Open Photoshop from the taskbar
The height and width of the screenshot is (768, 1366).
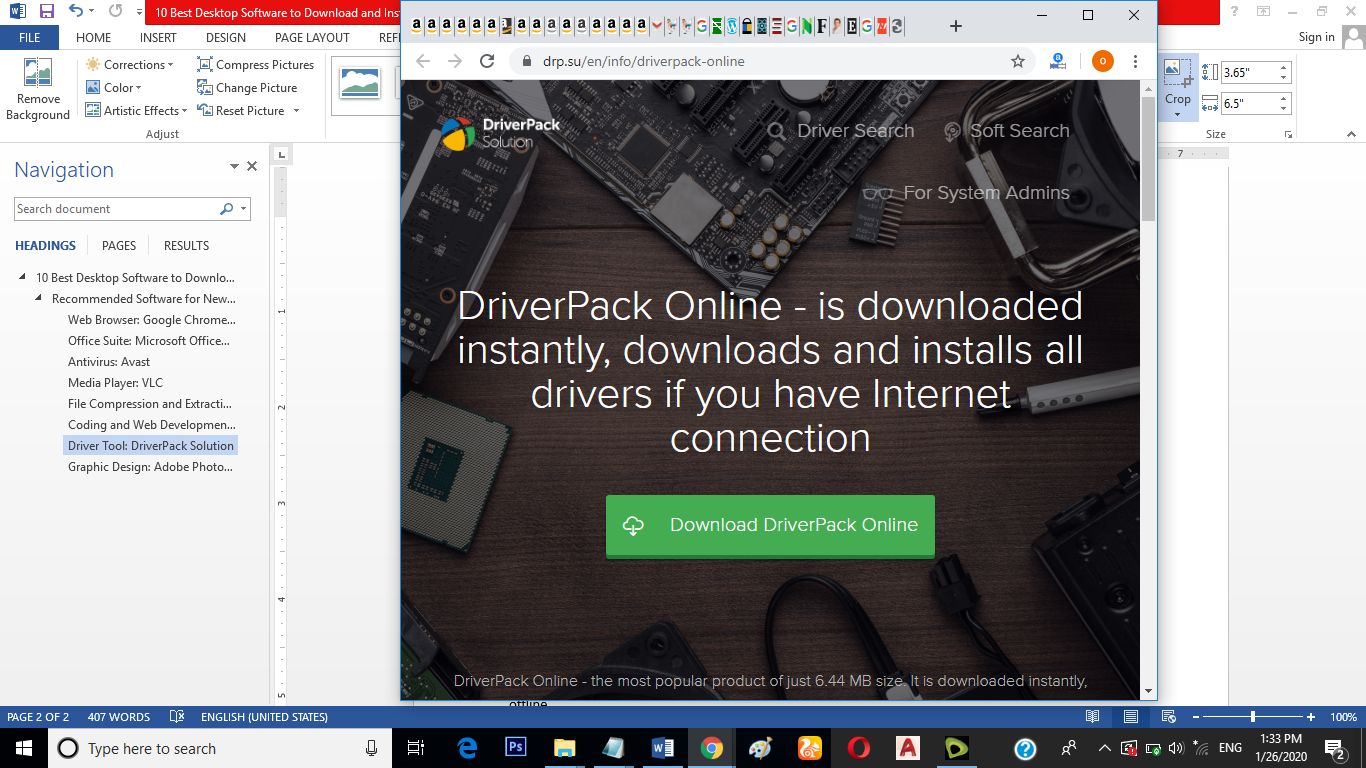[x=516, y=747]
